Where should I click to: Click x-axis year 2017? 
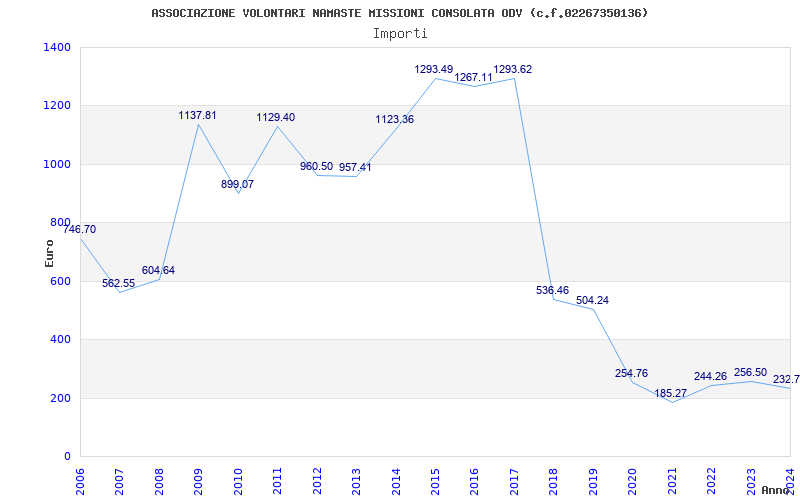tap(514, 482)
